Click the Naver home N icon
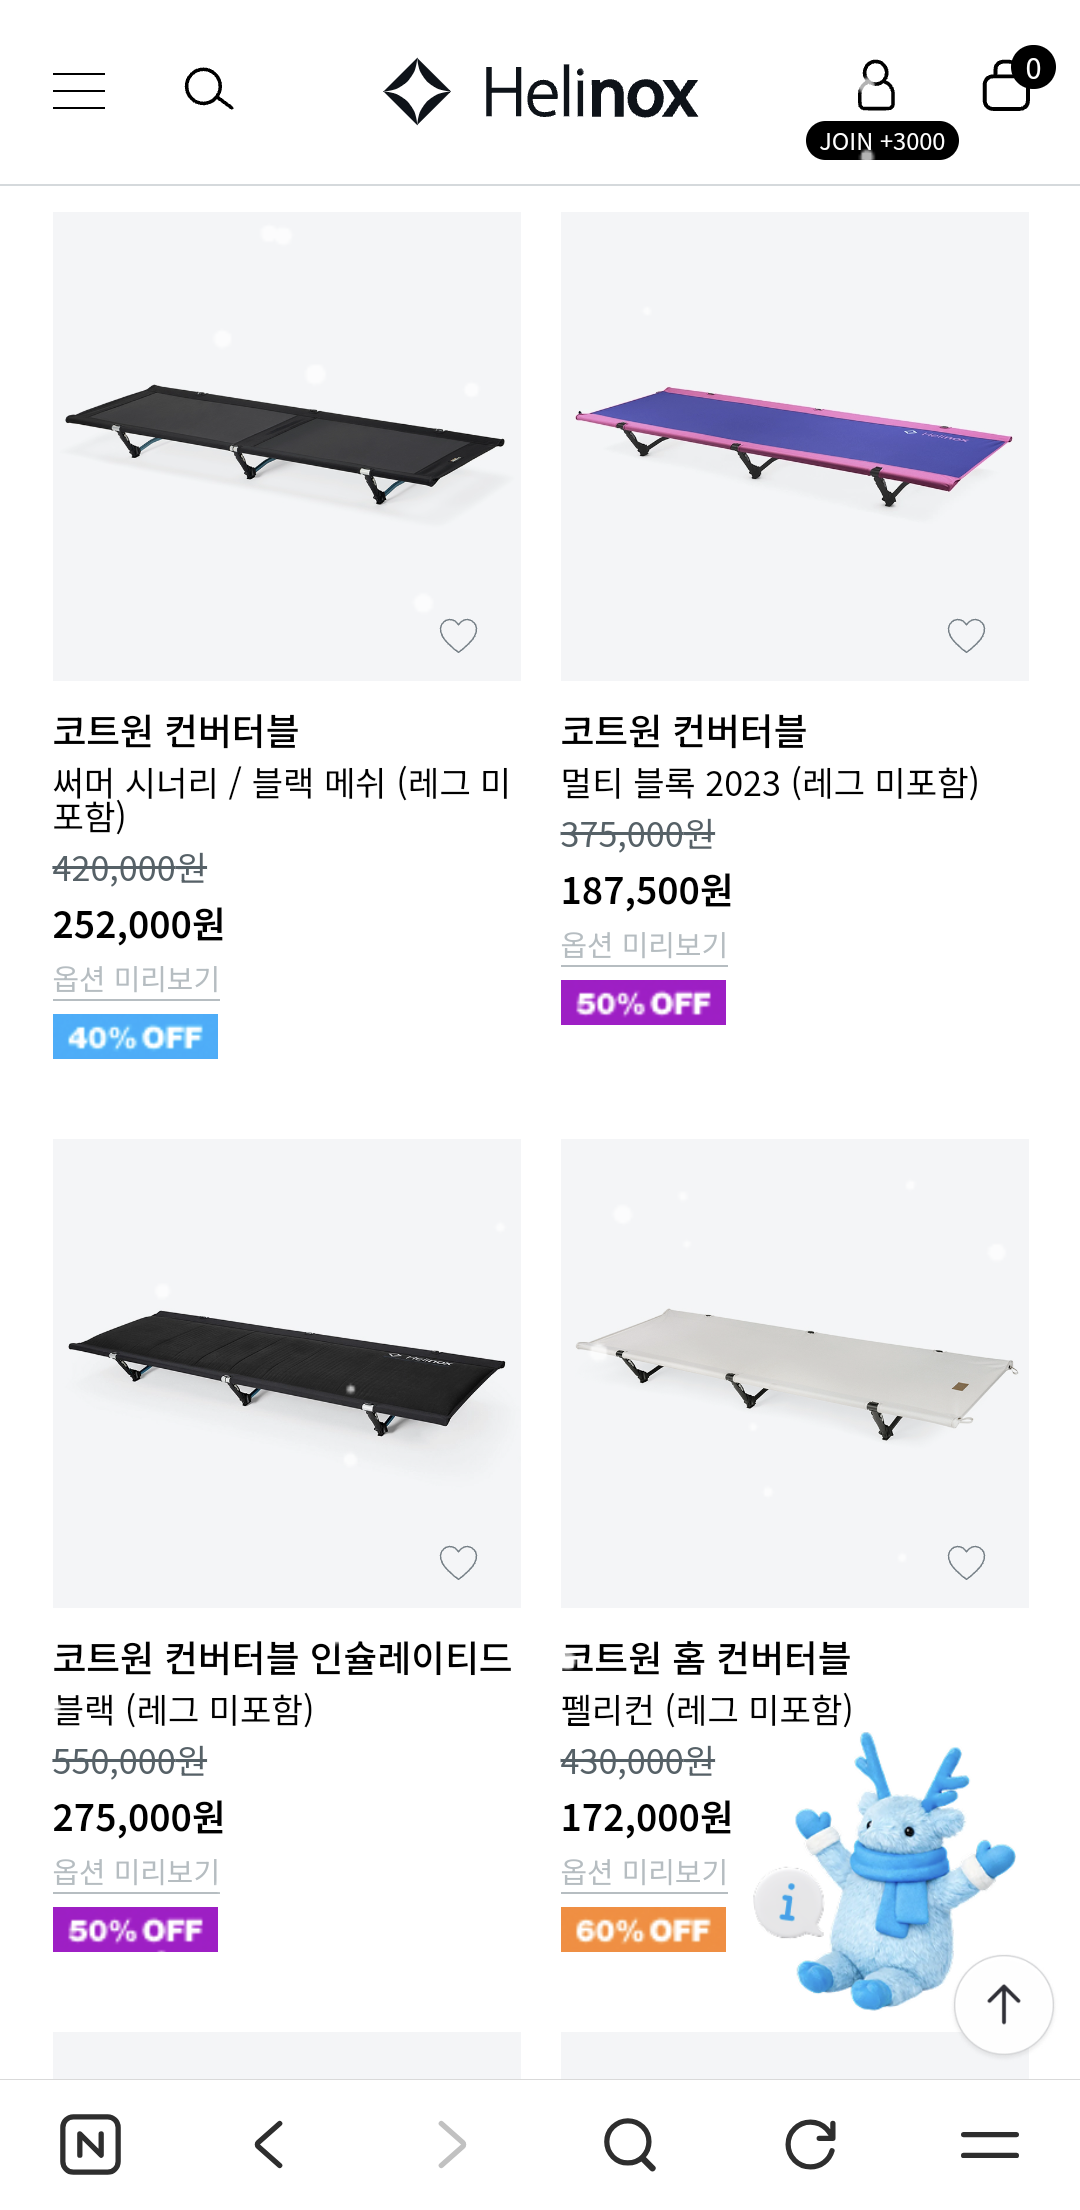This screenshot has height=2210, width=1080. [90, 2144]
